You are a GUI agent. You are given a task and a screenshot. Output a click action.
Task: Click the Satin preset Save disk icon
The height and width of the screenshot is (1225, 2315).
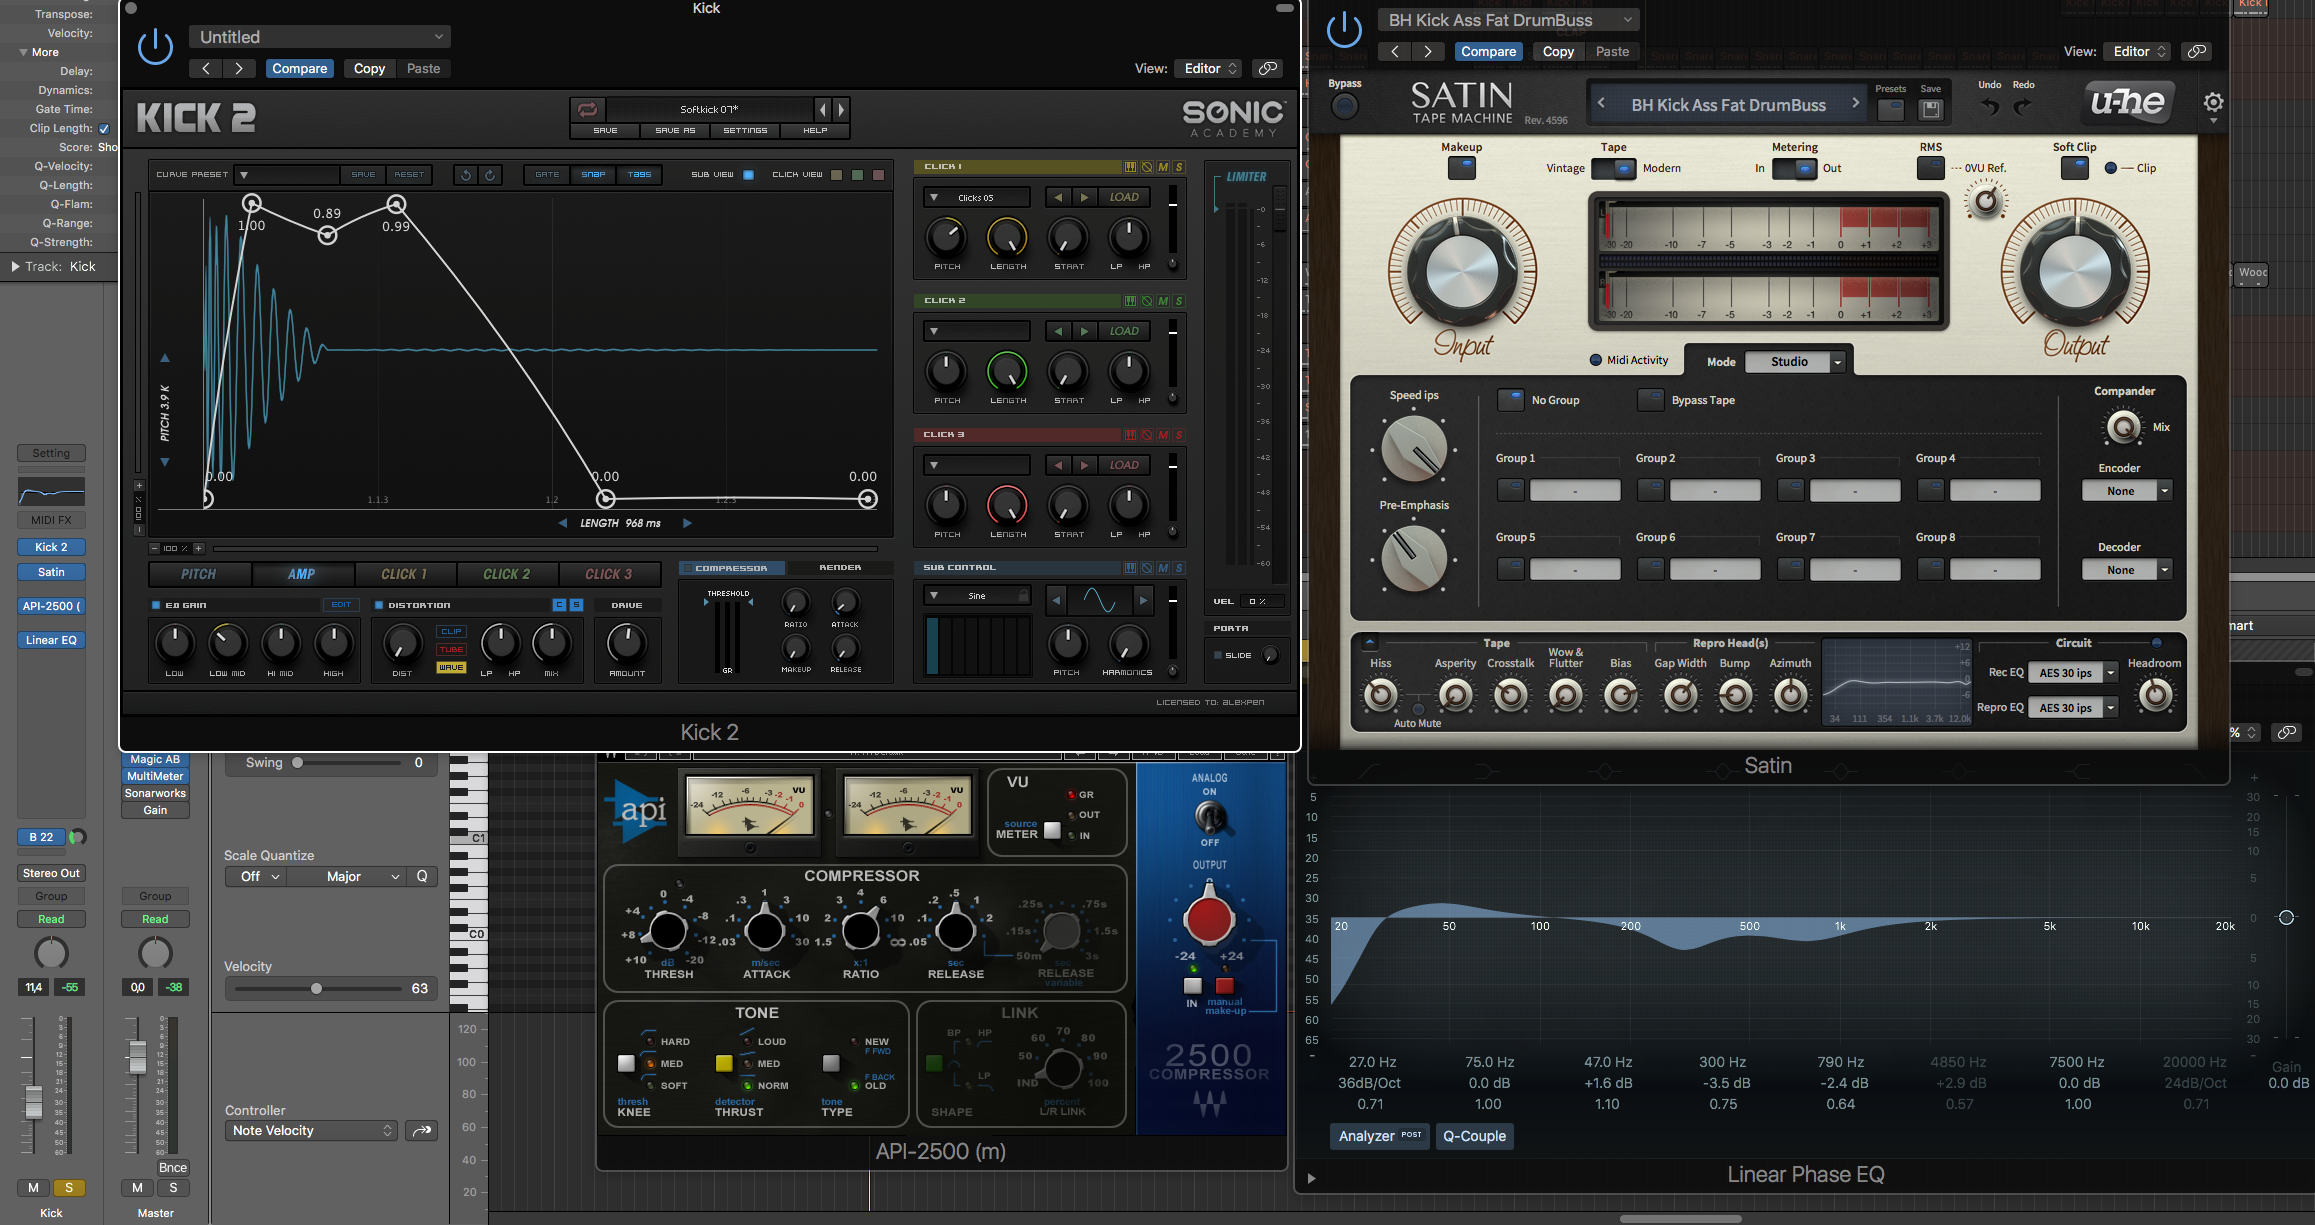pyautogui.click(x=1931, y=109)
